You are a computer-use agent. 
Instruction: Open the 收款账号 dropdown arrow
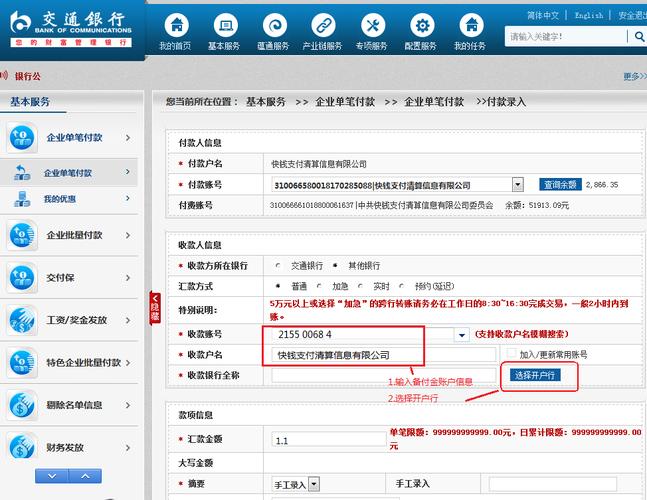[462, 335]
